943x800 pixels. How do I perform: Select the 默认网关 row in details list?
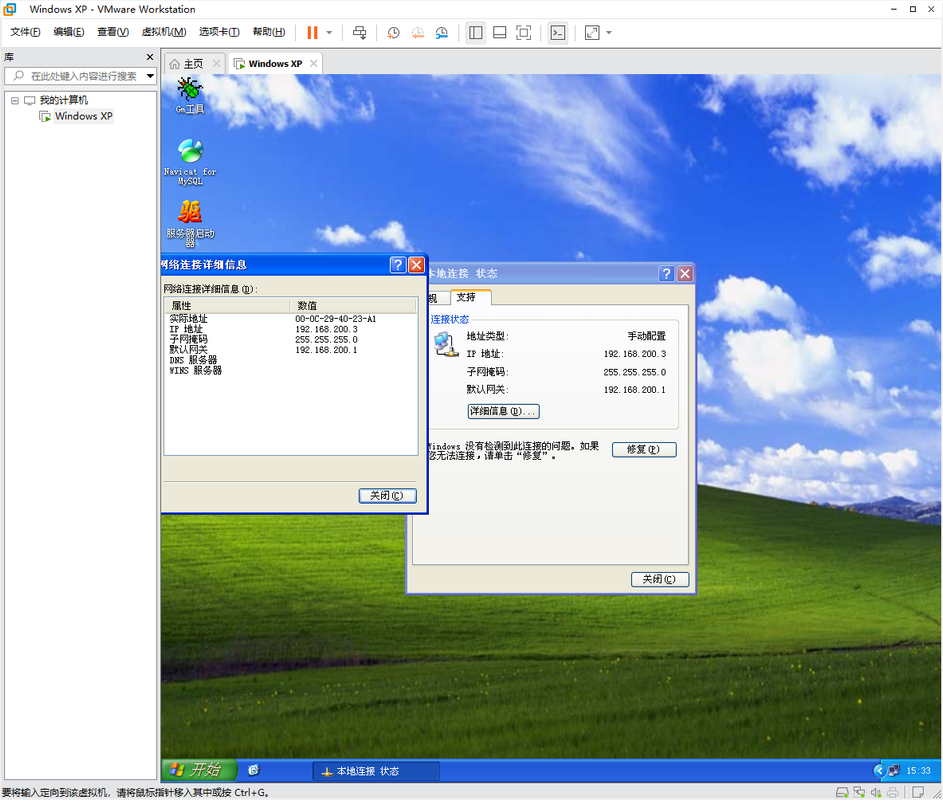click(x=290, y=349)
